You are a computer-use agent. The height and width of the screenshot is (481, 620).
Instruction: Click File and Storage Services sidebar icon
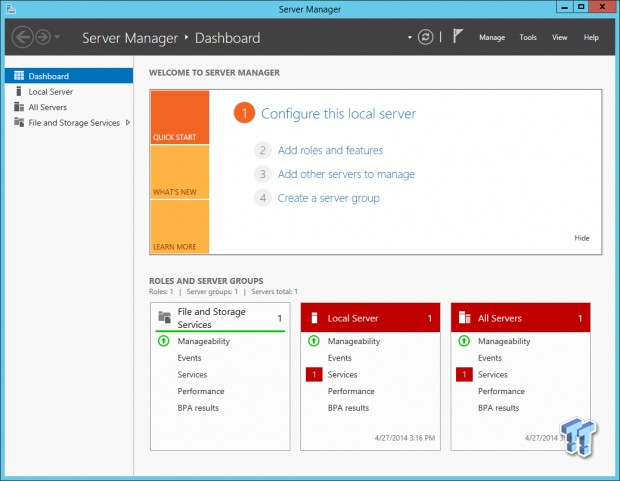tap(19, 122)
